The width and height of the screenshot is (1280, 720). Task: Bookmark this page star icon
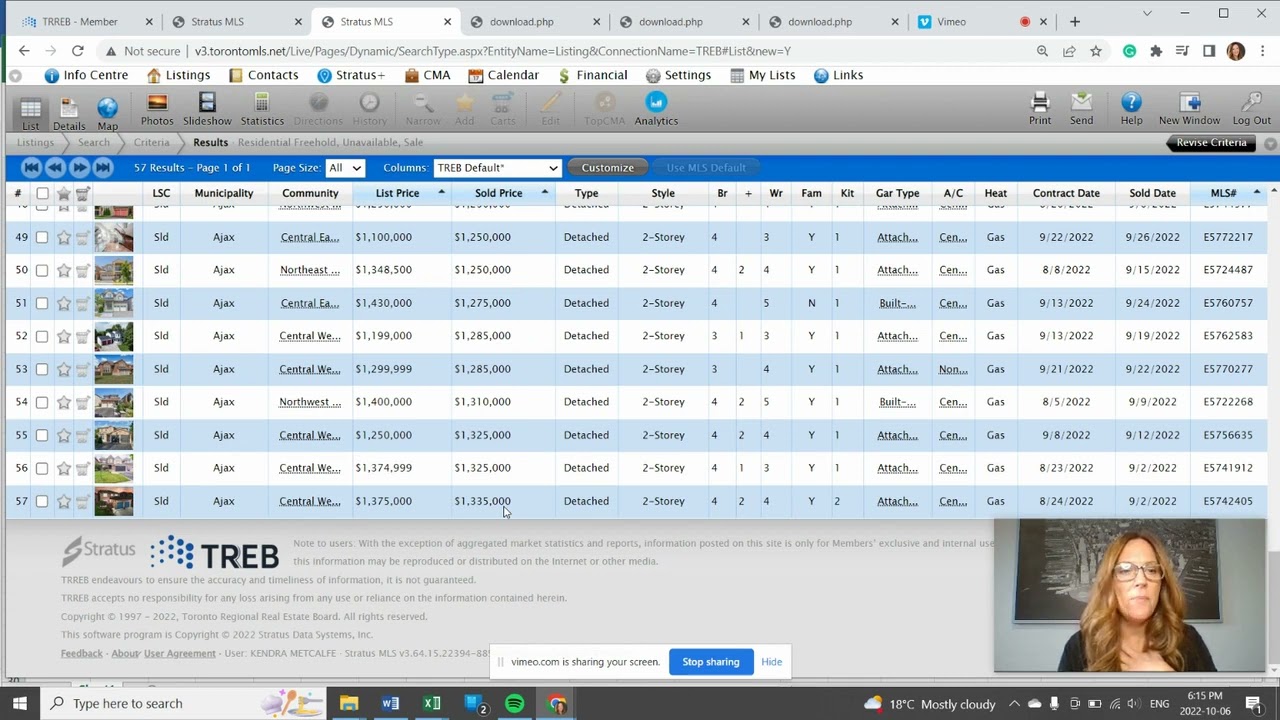[x=1096, y=51]
